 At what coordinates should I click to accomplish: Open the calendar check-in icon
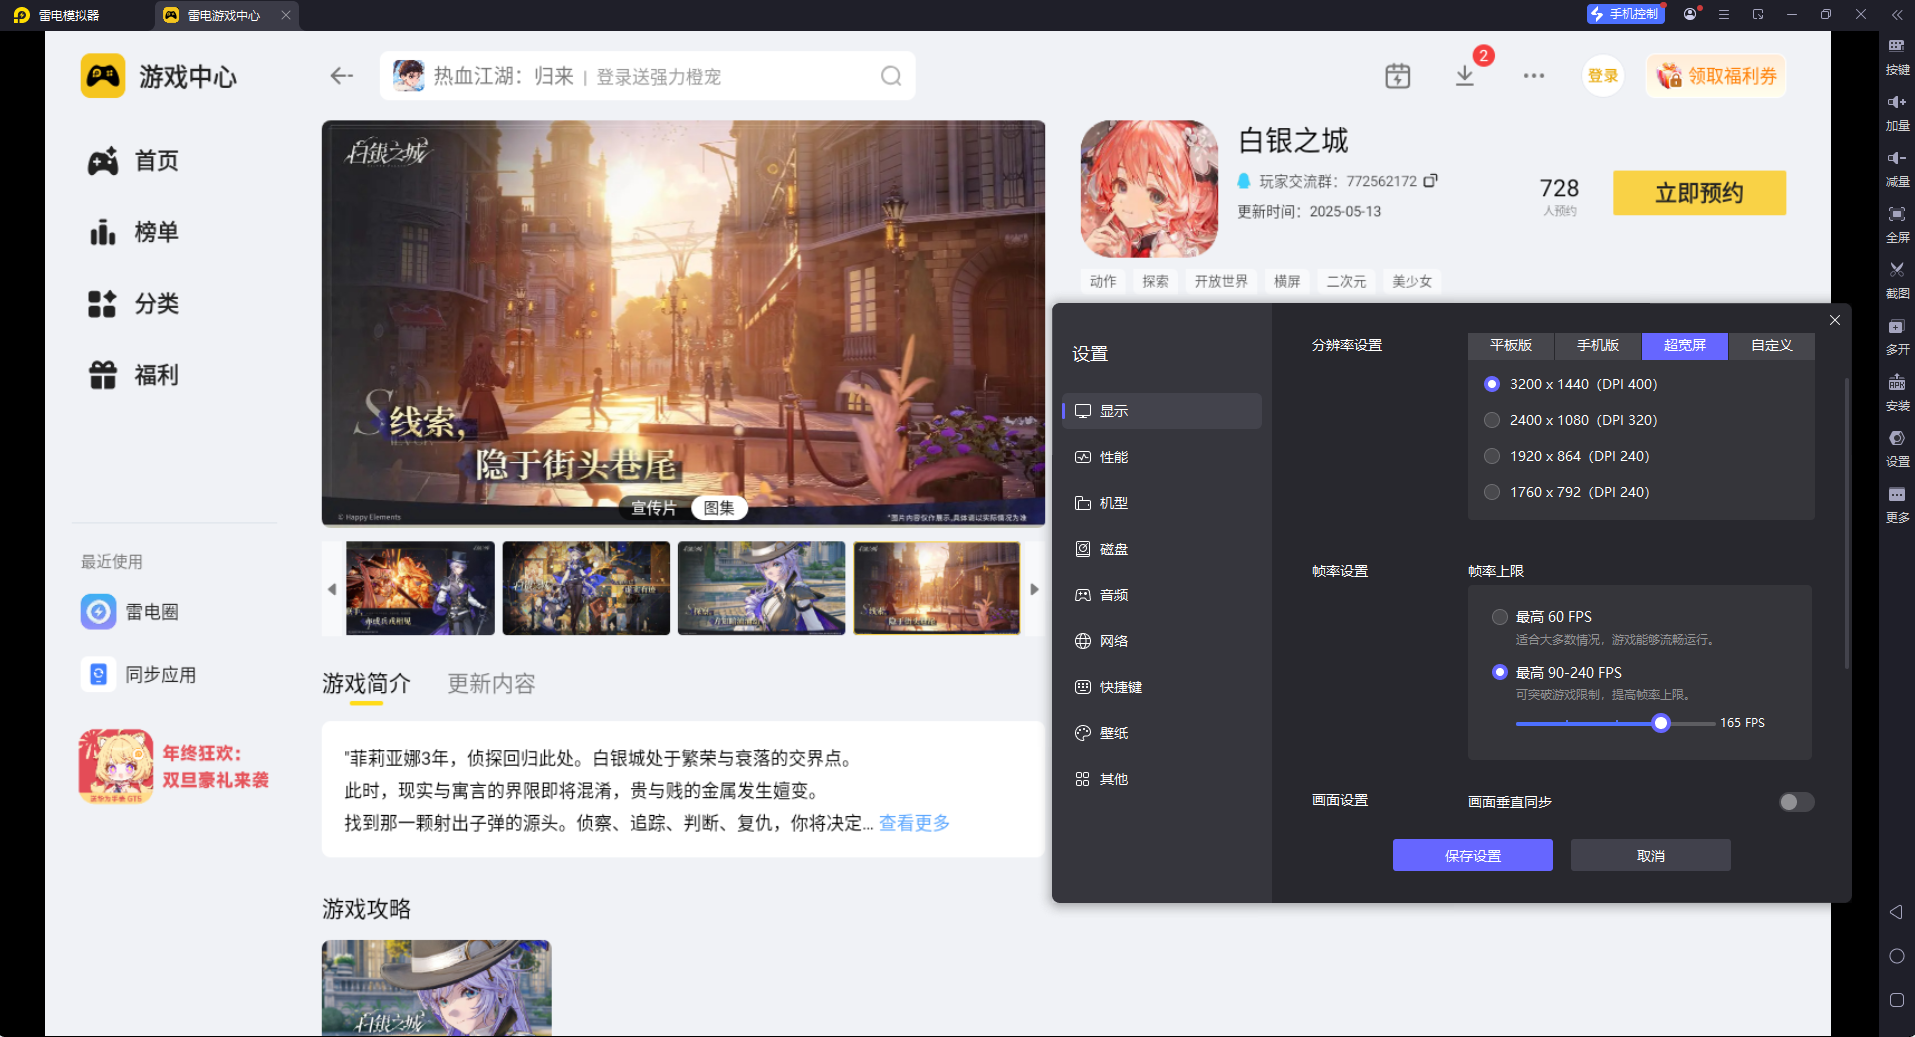point(1398,76)
